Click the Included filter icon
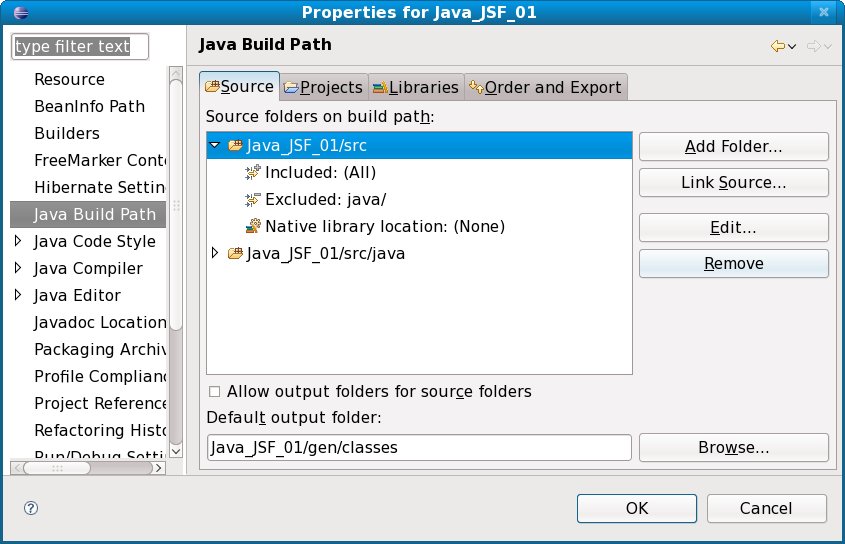 (x=253, y=172)
